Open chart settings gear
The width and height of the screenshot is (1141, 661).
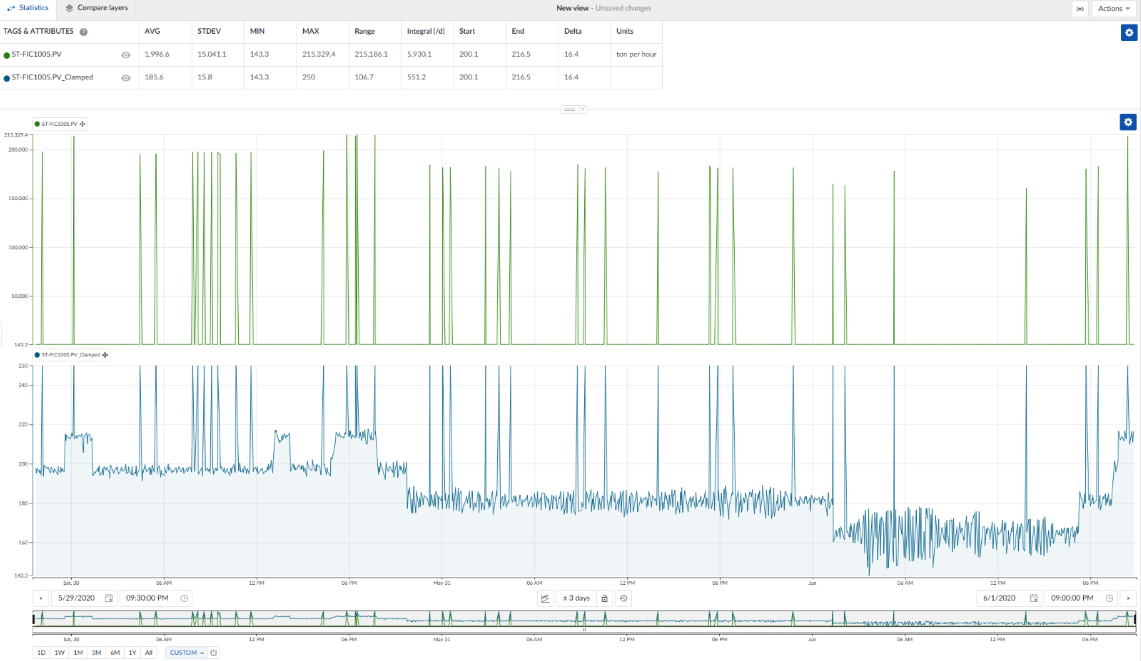pyautogui.click(x=1128, y=122)
